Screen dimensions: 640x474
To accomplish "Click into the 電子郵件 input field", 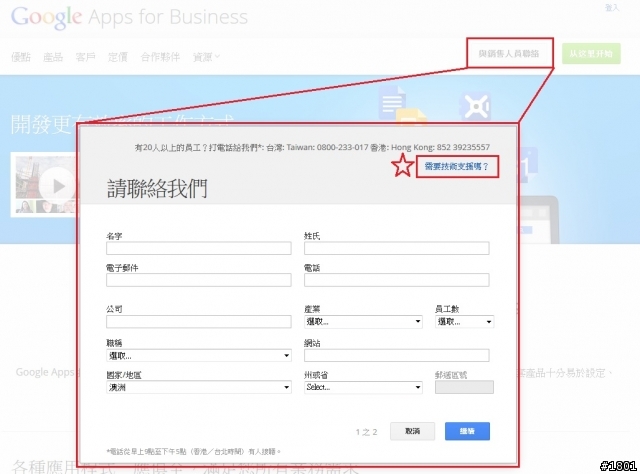I will [x=199, y=280].
